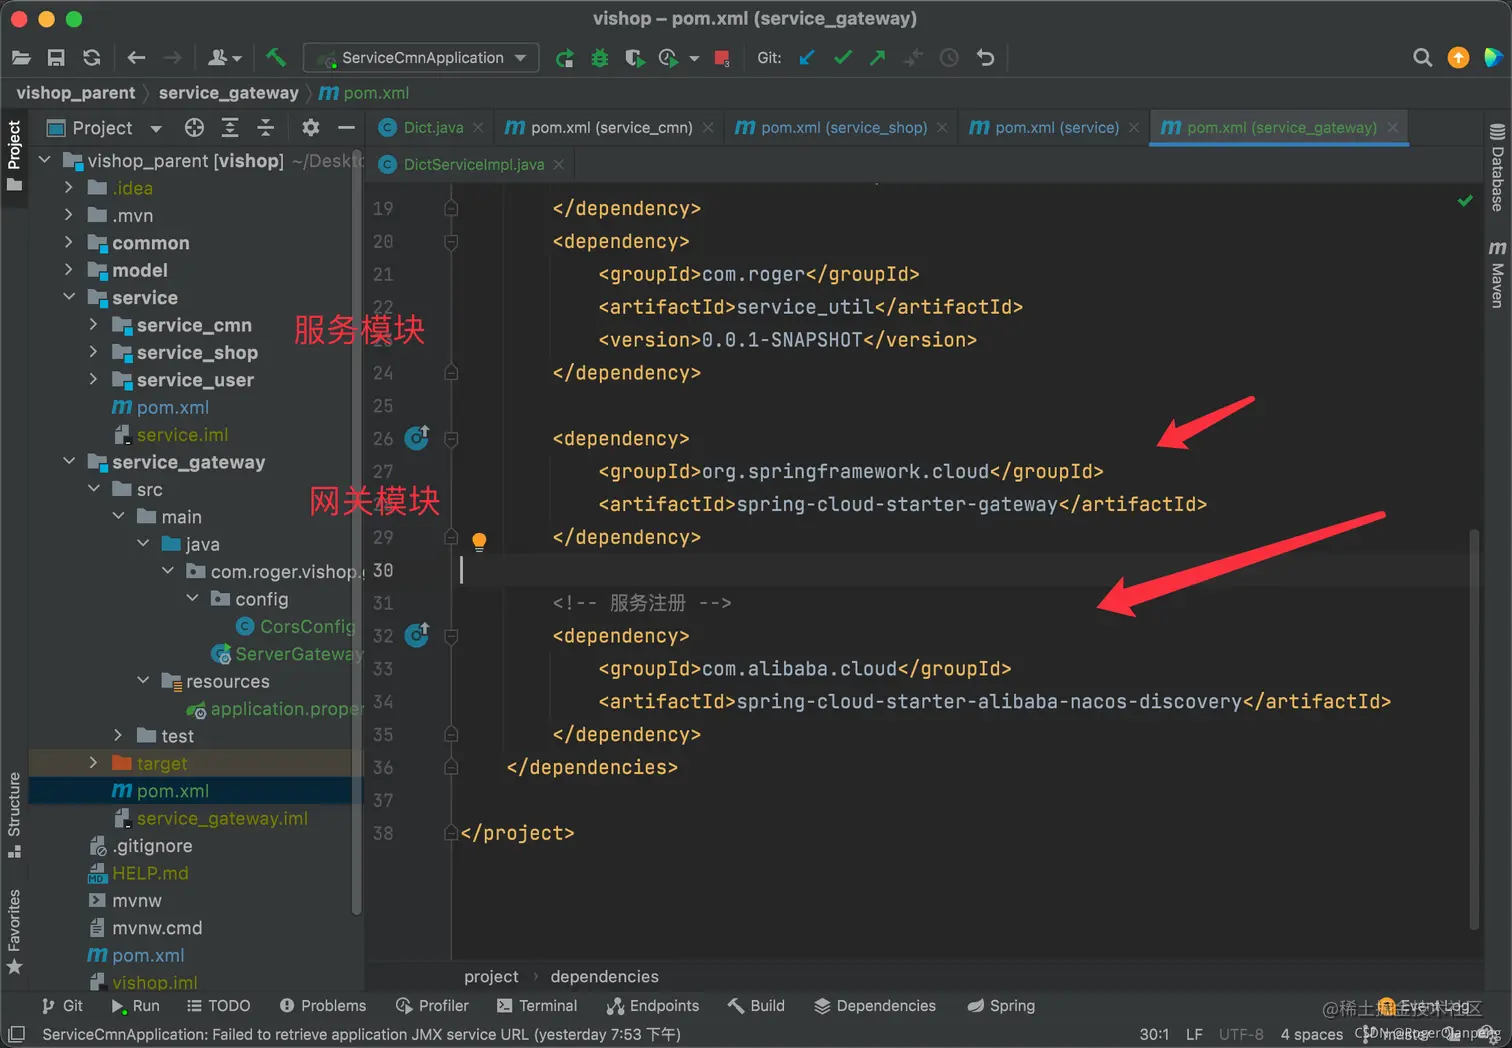Expand the service_cmn module
The width and height of the screenshot is (1512, 1048).
[x=94, y=324]
